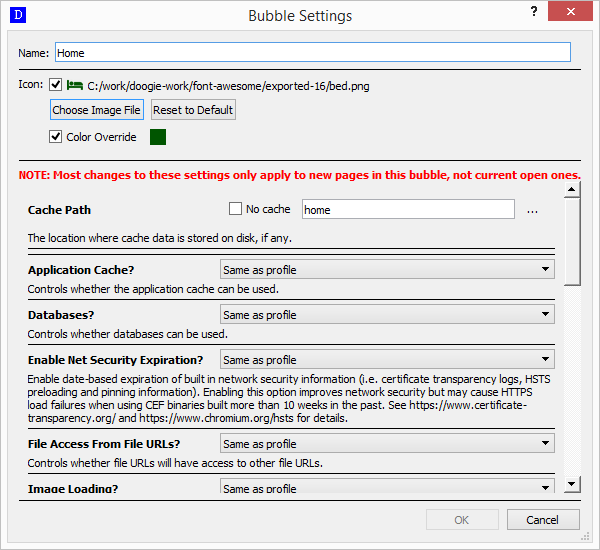
Task: Open the Application Cache dropdown
Action: coord(387,269)
